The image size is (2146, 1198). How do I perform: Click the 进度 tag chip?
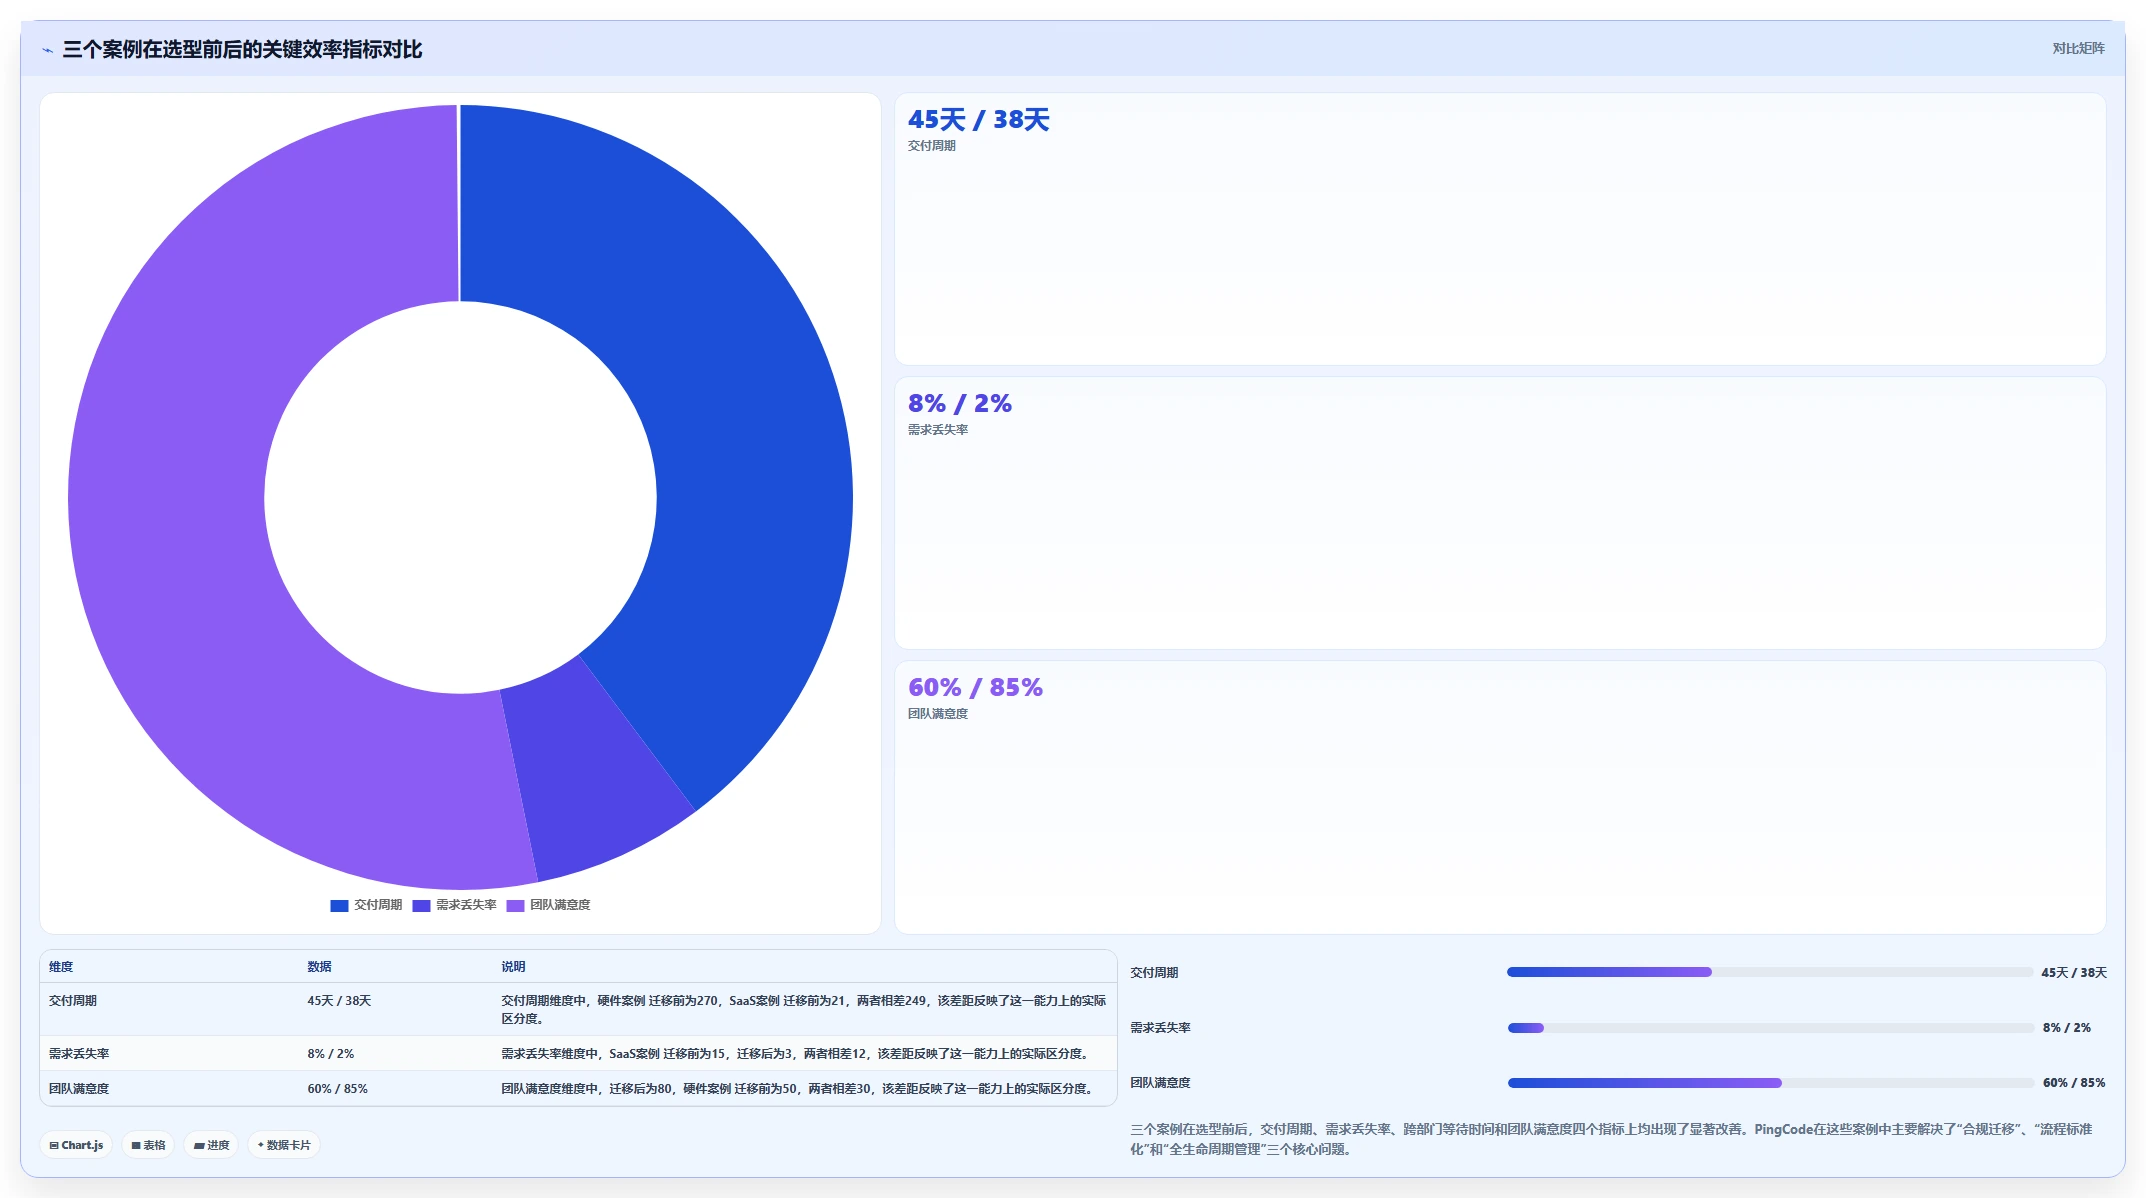(211, 1145)
